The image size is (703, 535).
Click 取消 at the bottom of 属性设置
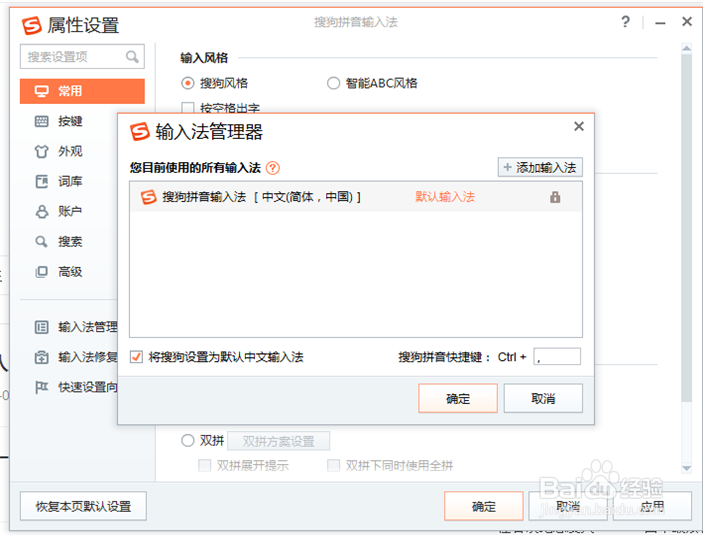pos(568,506)
